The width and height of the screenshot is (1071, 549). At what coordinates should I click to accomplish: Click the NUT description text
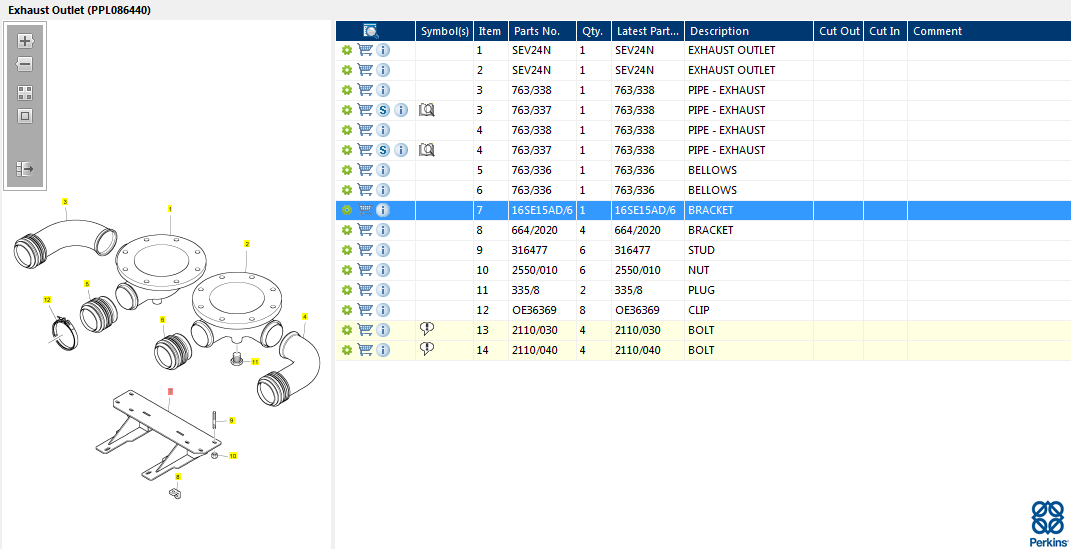pos(699,270)
